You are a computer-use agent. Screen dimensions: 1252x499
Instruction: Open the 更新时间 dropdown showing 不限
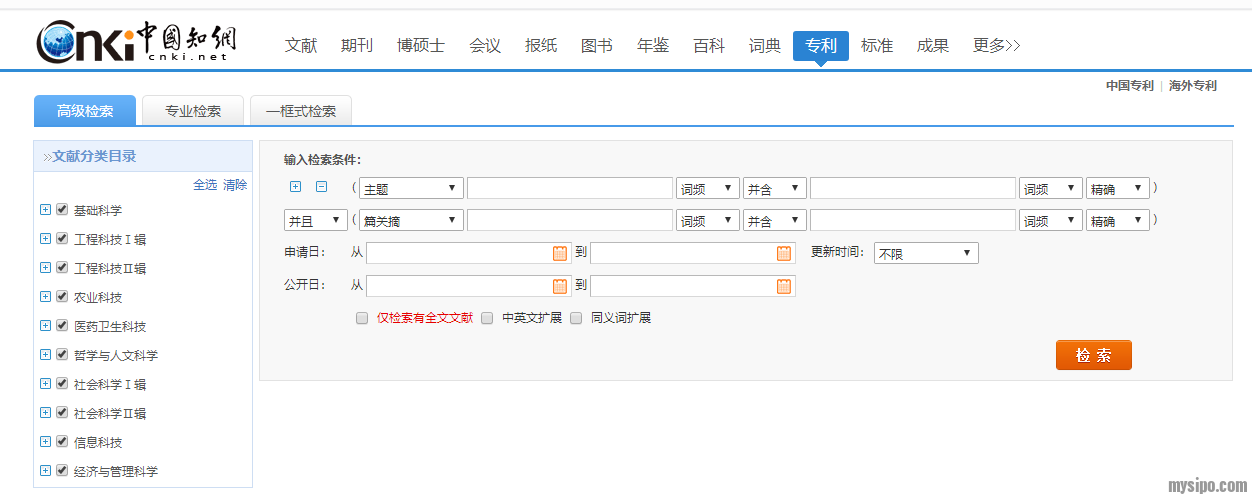pos(925,254)
